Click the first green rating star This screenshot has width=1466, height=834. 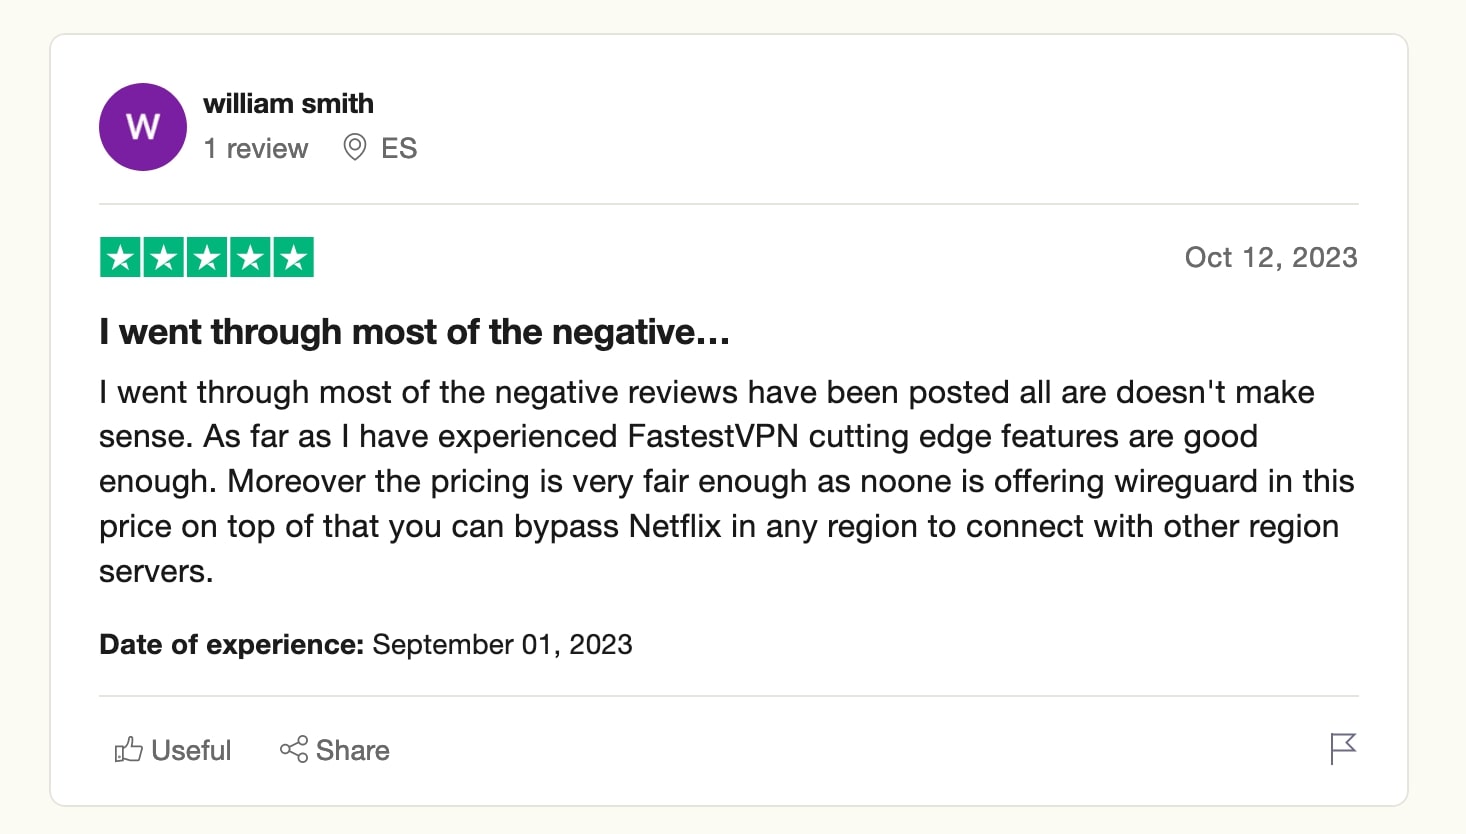click(120, 257)
